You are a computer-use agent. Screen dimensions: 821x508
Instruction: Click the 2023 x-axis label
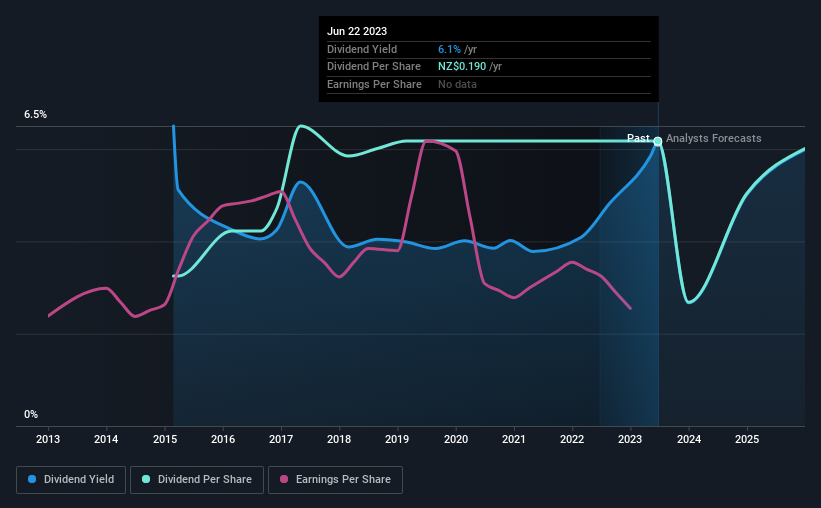coord(630,439)
